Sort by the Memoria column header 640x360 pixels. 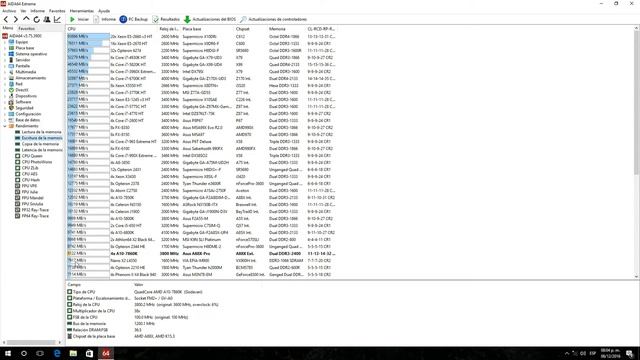click(x=287, y=29)
